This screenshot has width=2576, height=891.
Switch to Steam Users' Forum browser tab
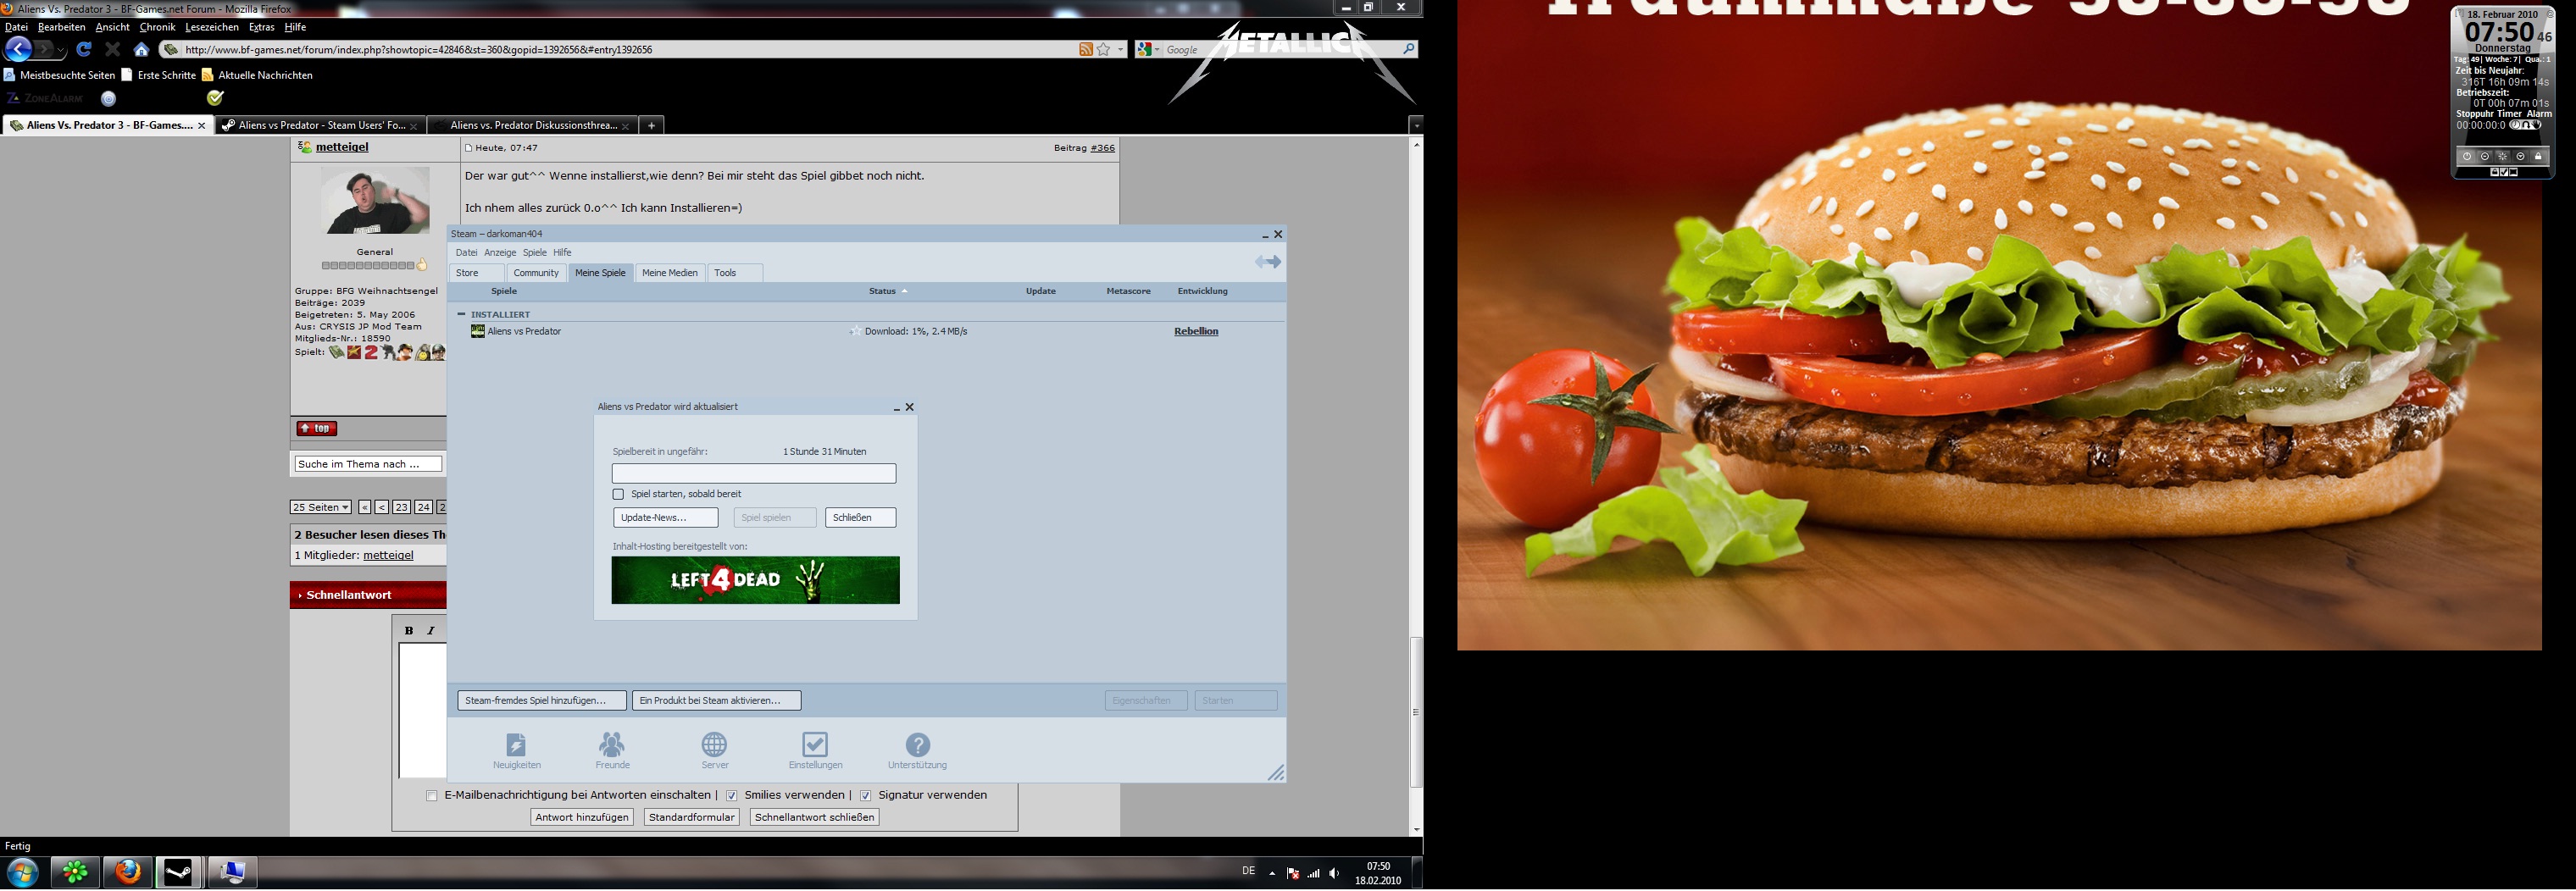[320, 125]
